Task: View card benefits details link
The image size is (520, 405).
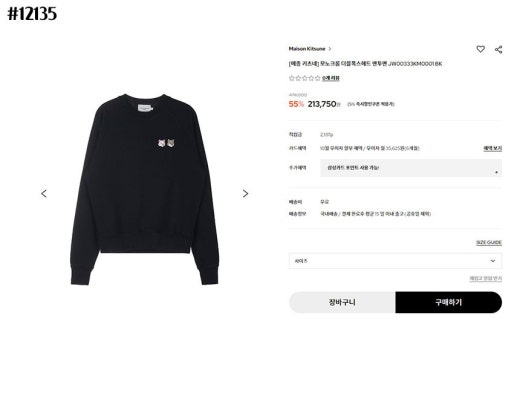Action: tap(493, 148)
